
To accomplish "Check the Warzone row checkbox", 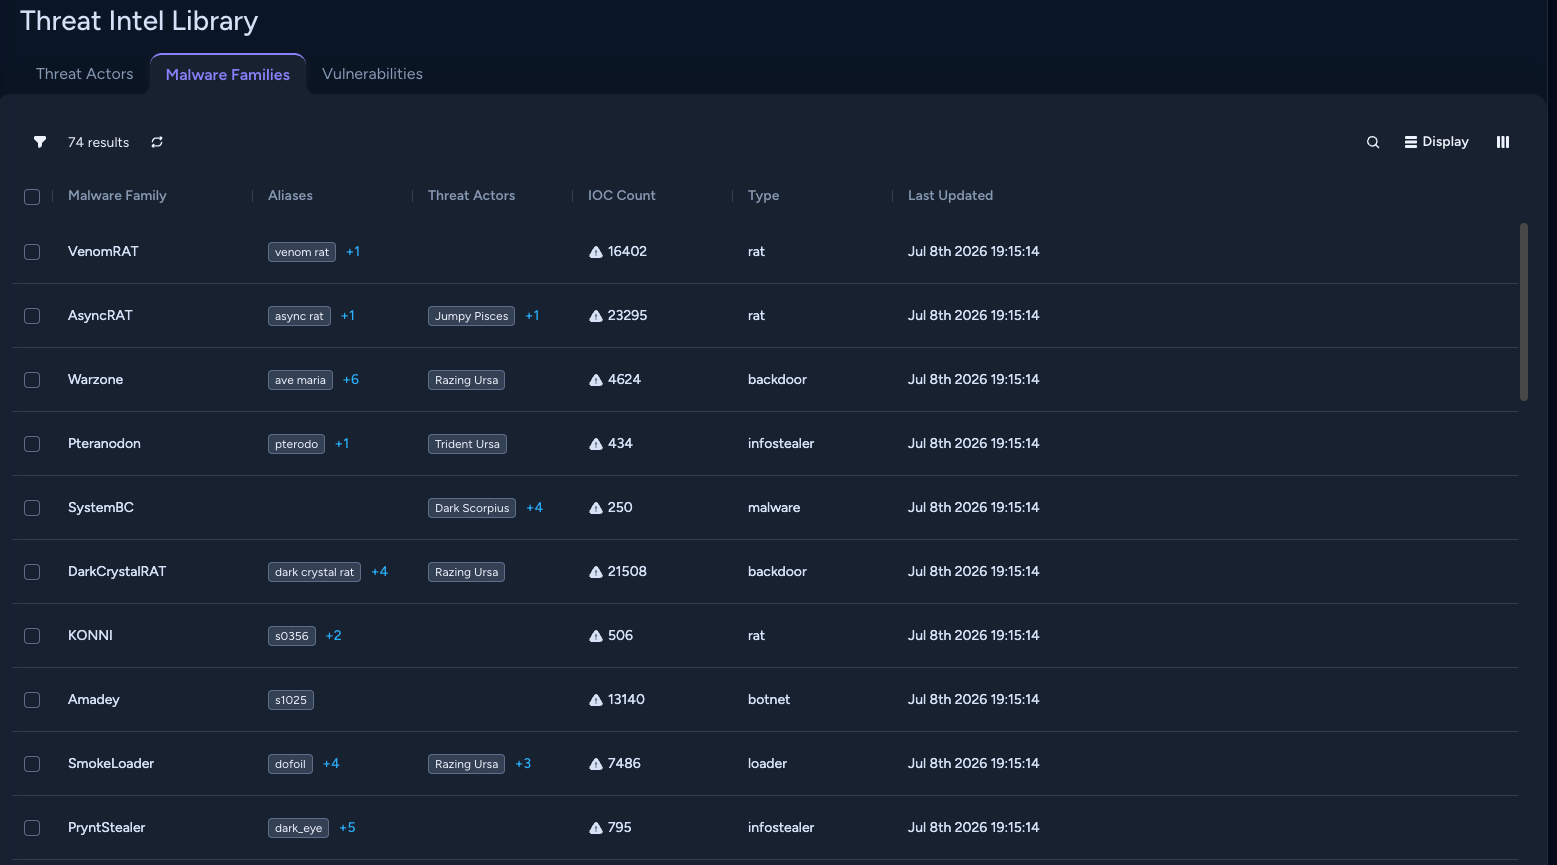I will coord(32,380).
